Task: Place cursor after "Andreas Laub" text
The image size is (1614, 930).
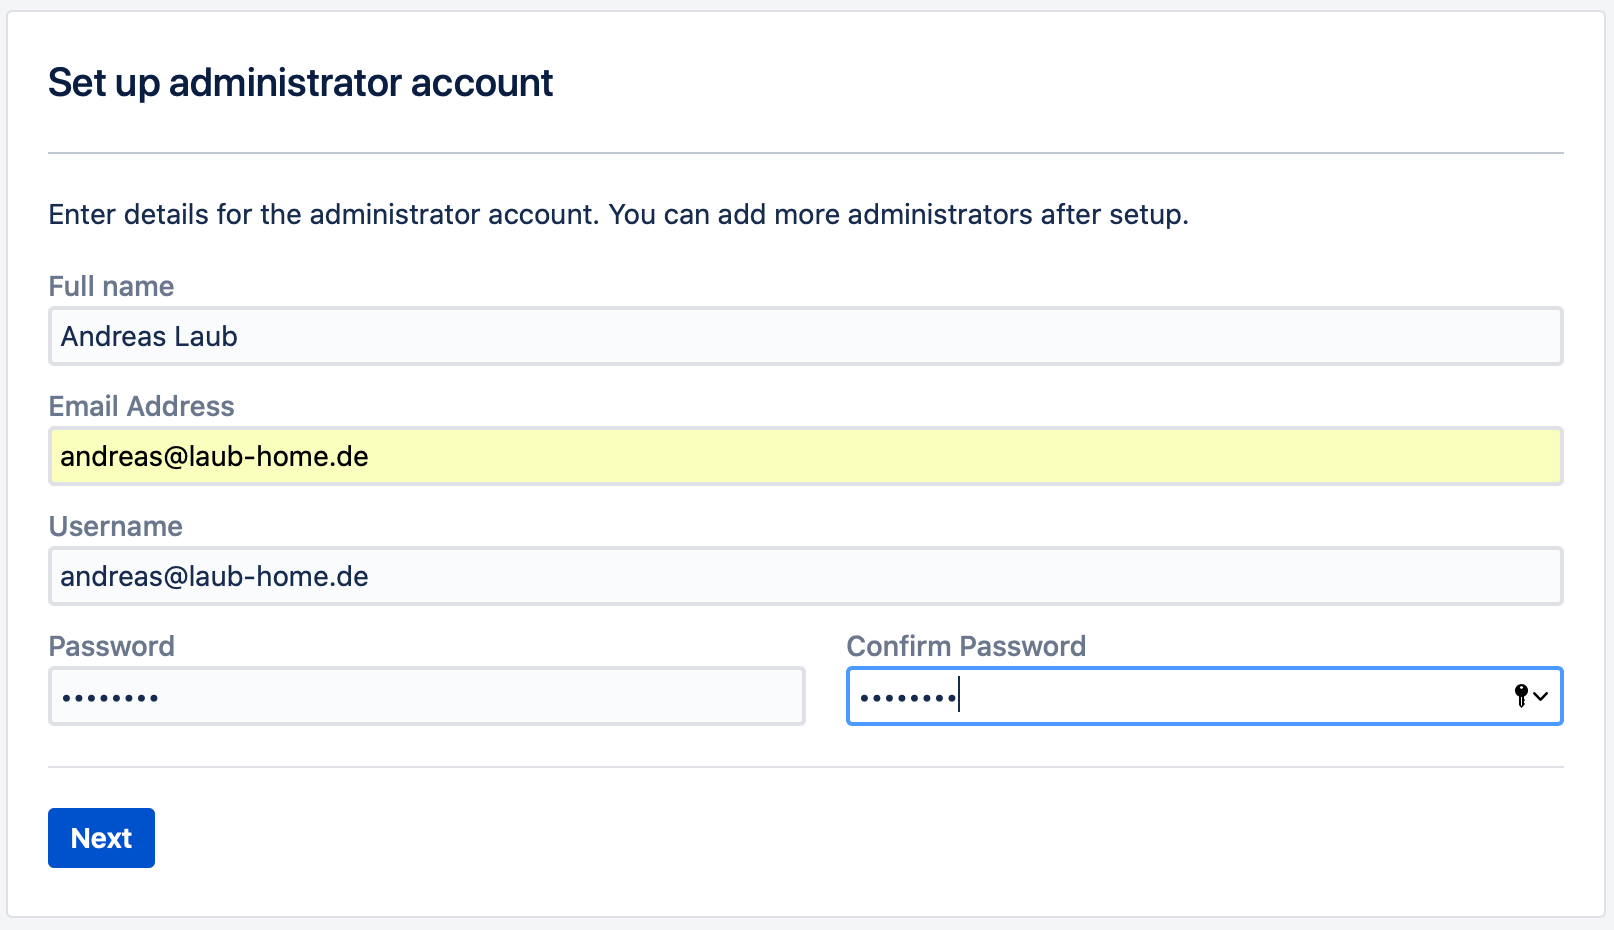Action: coord(239,337)
